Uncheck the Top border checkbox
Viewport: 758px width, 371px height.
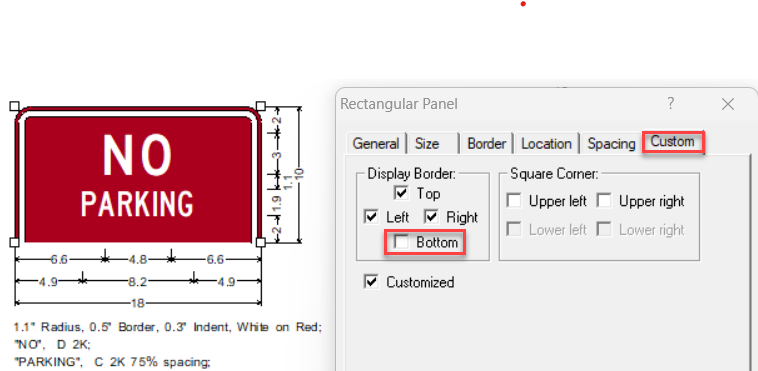click(x=401, y=193)
